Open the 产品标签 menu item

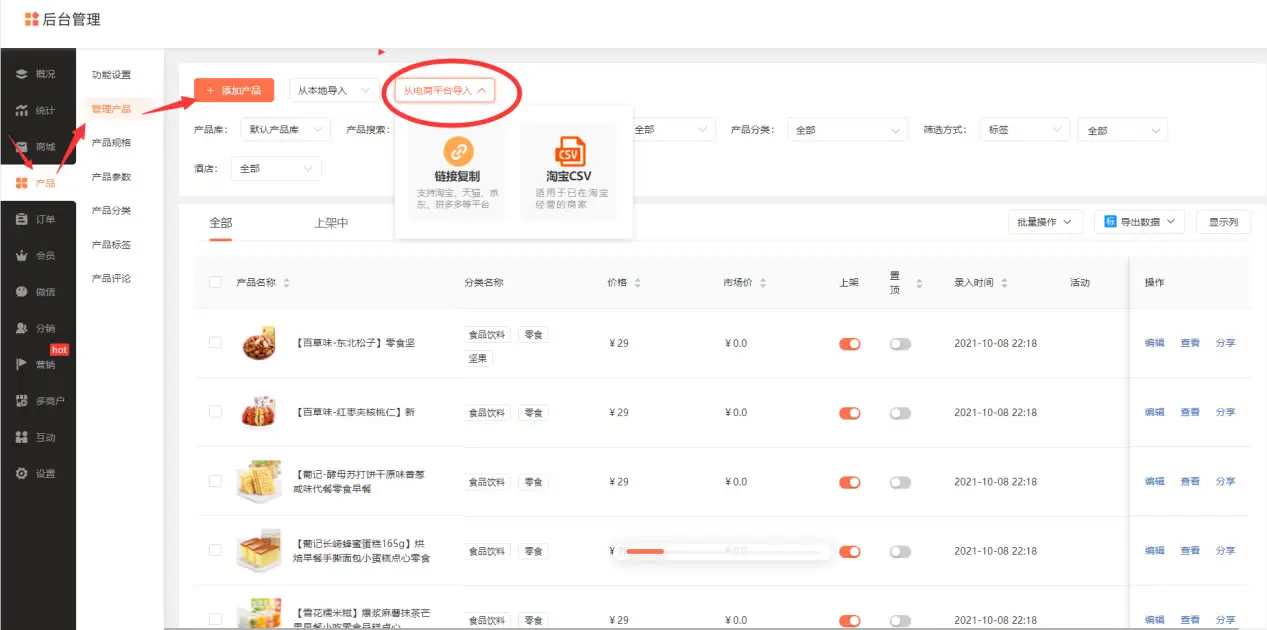pyautogui.click(x=113, y=244)
